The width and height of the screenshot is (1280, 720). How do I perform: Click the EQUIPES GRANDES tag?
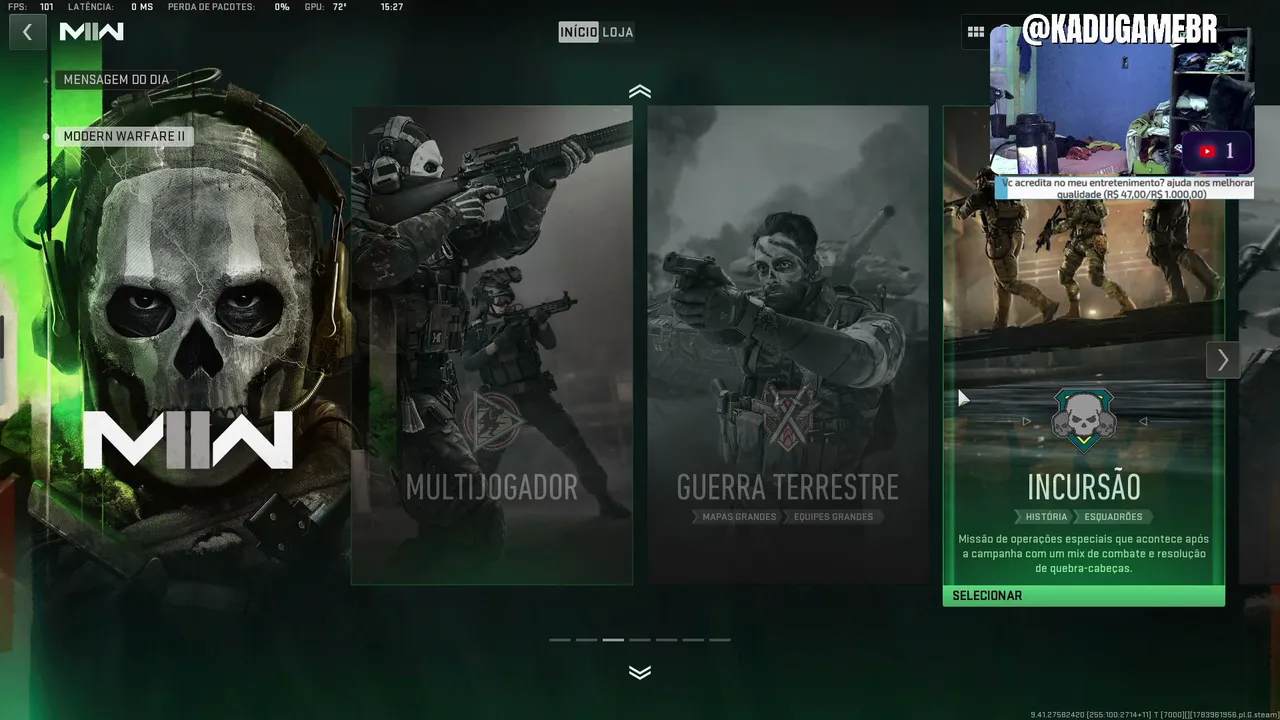(x=833, y=517)
